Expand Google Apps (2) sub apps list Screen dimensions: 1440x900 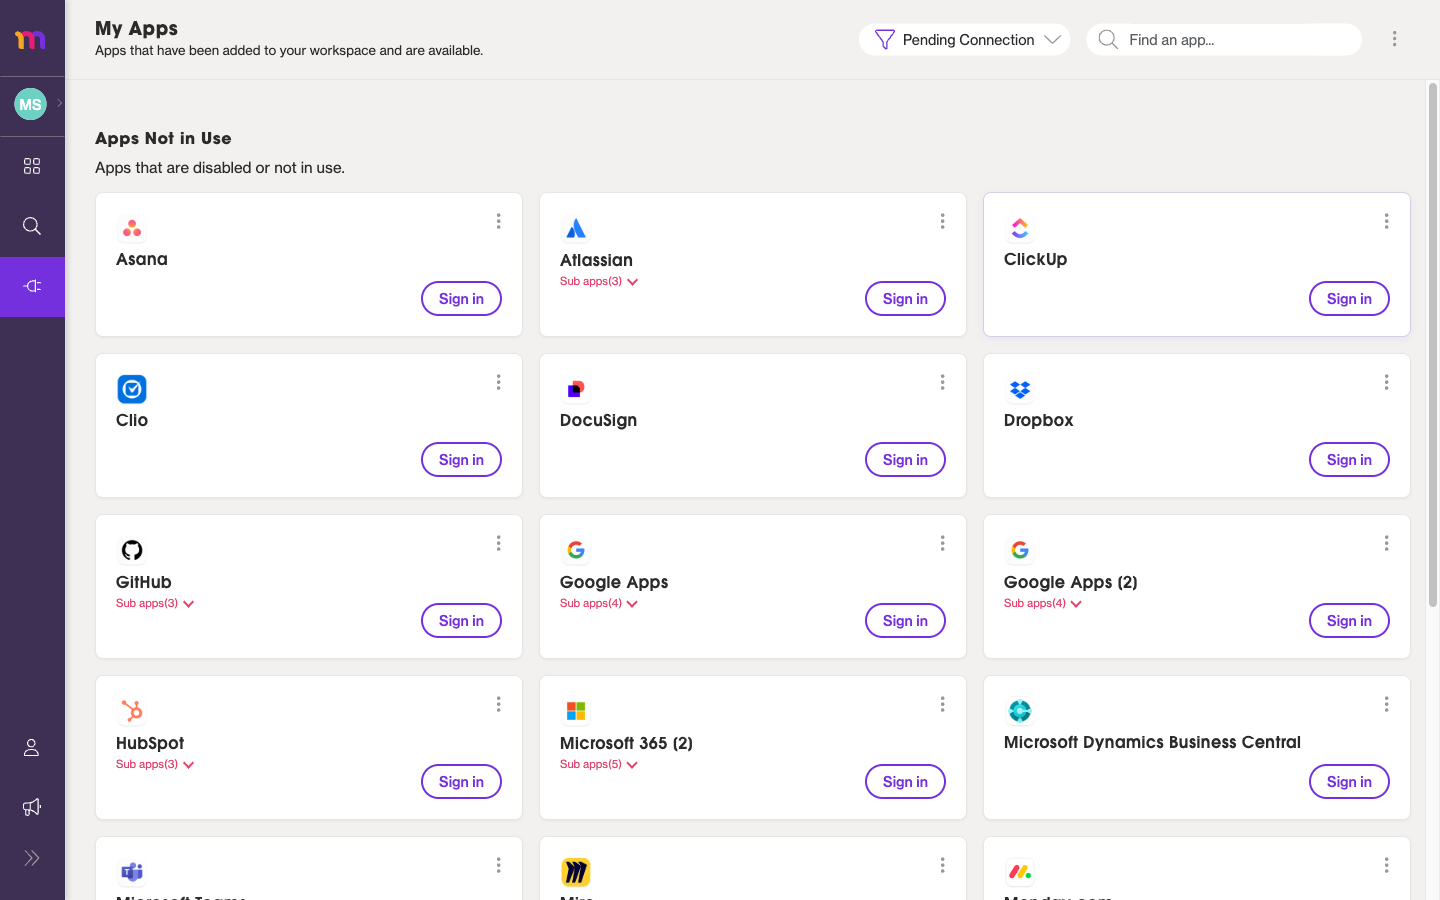(x=1043, y=604)
